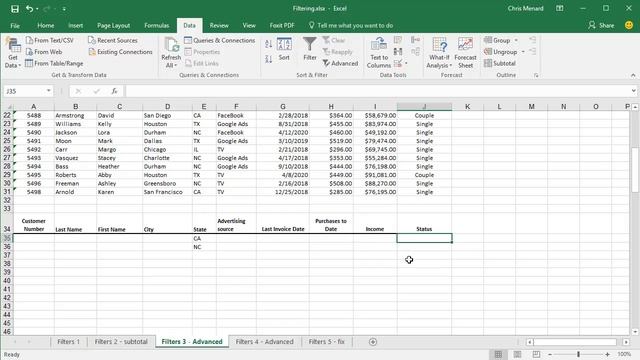Click zoom in plus button
Viewport: 640px width, 360px height.
pos(607,354)
